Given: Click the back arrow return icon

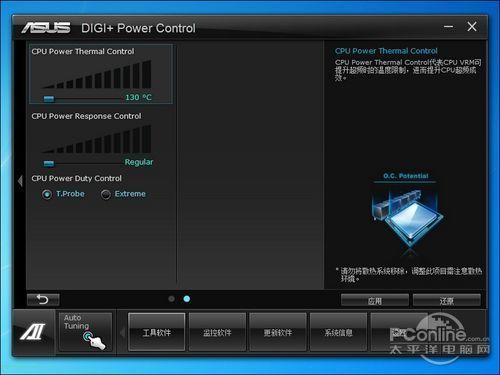Looking at the screenshot, I should pyautogui.click(x=43, y=300).
